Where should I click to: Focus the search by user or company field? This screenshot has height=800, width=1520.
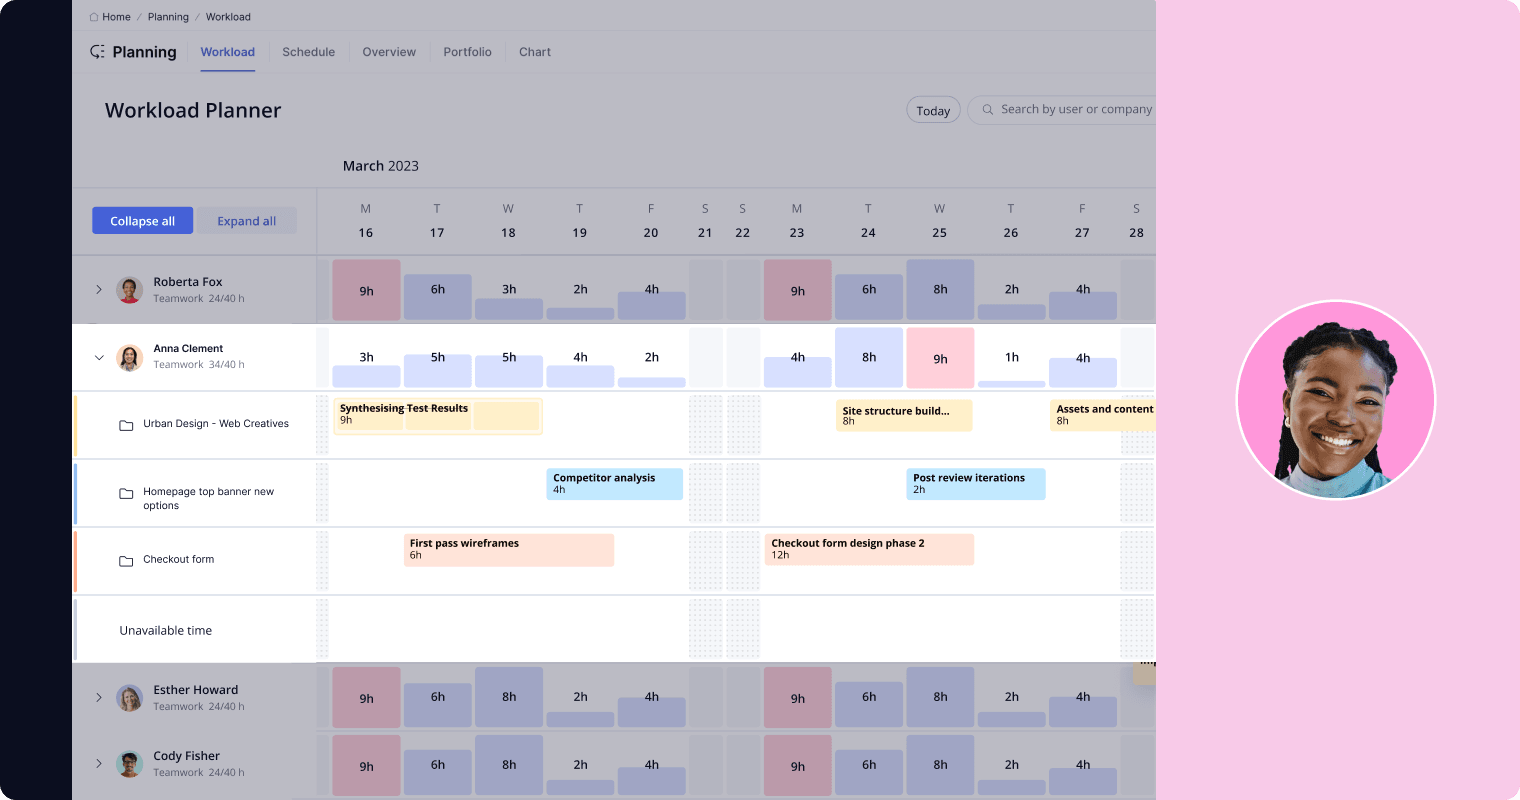coord(1075,110)
